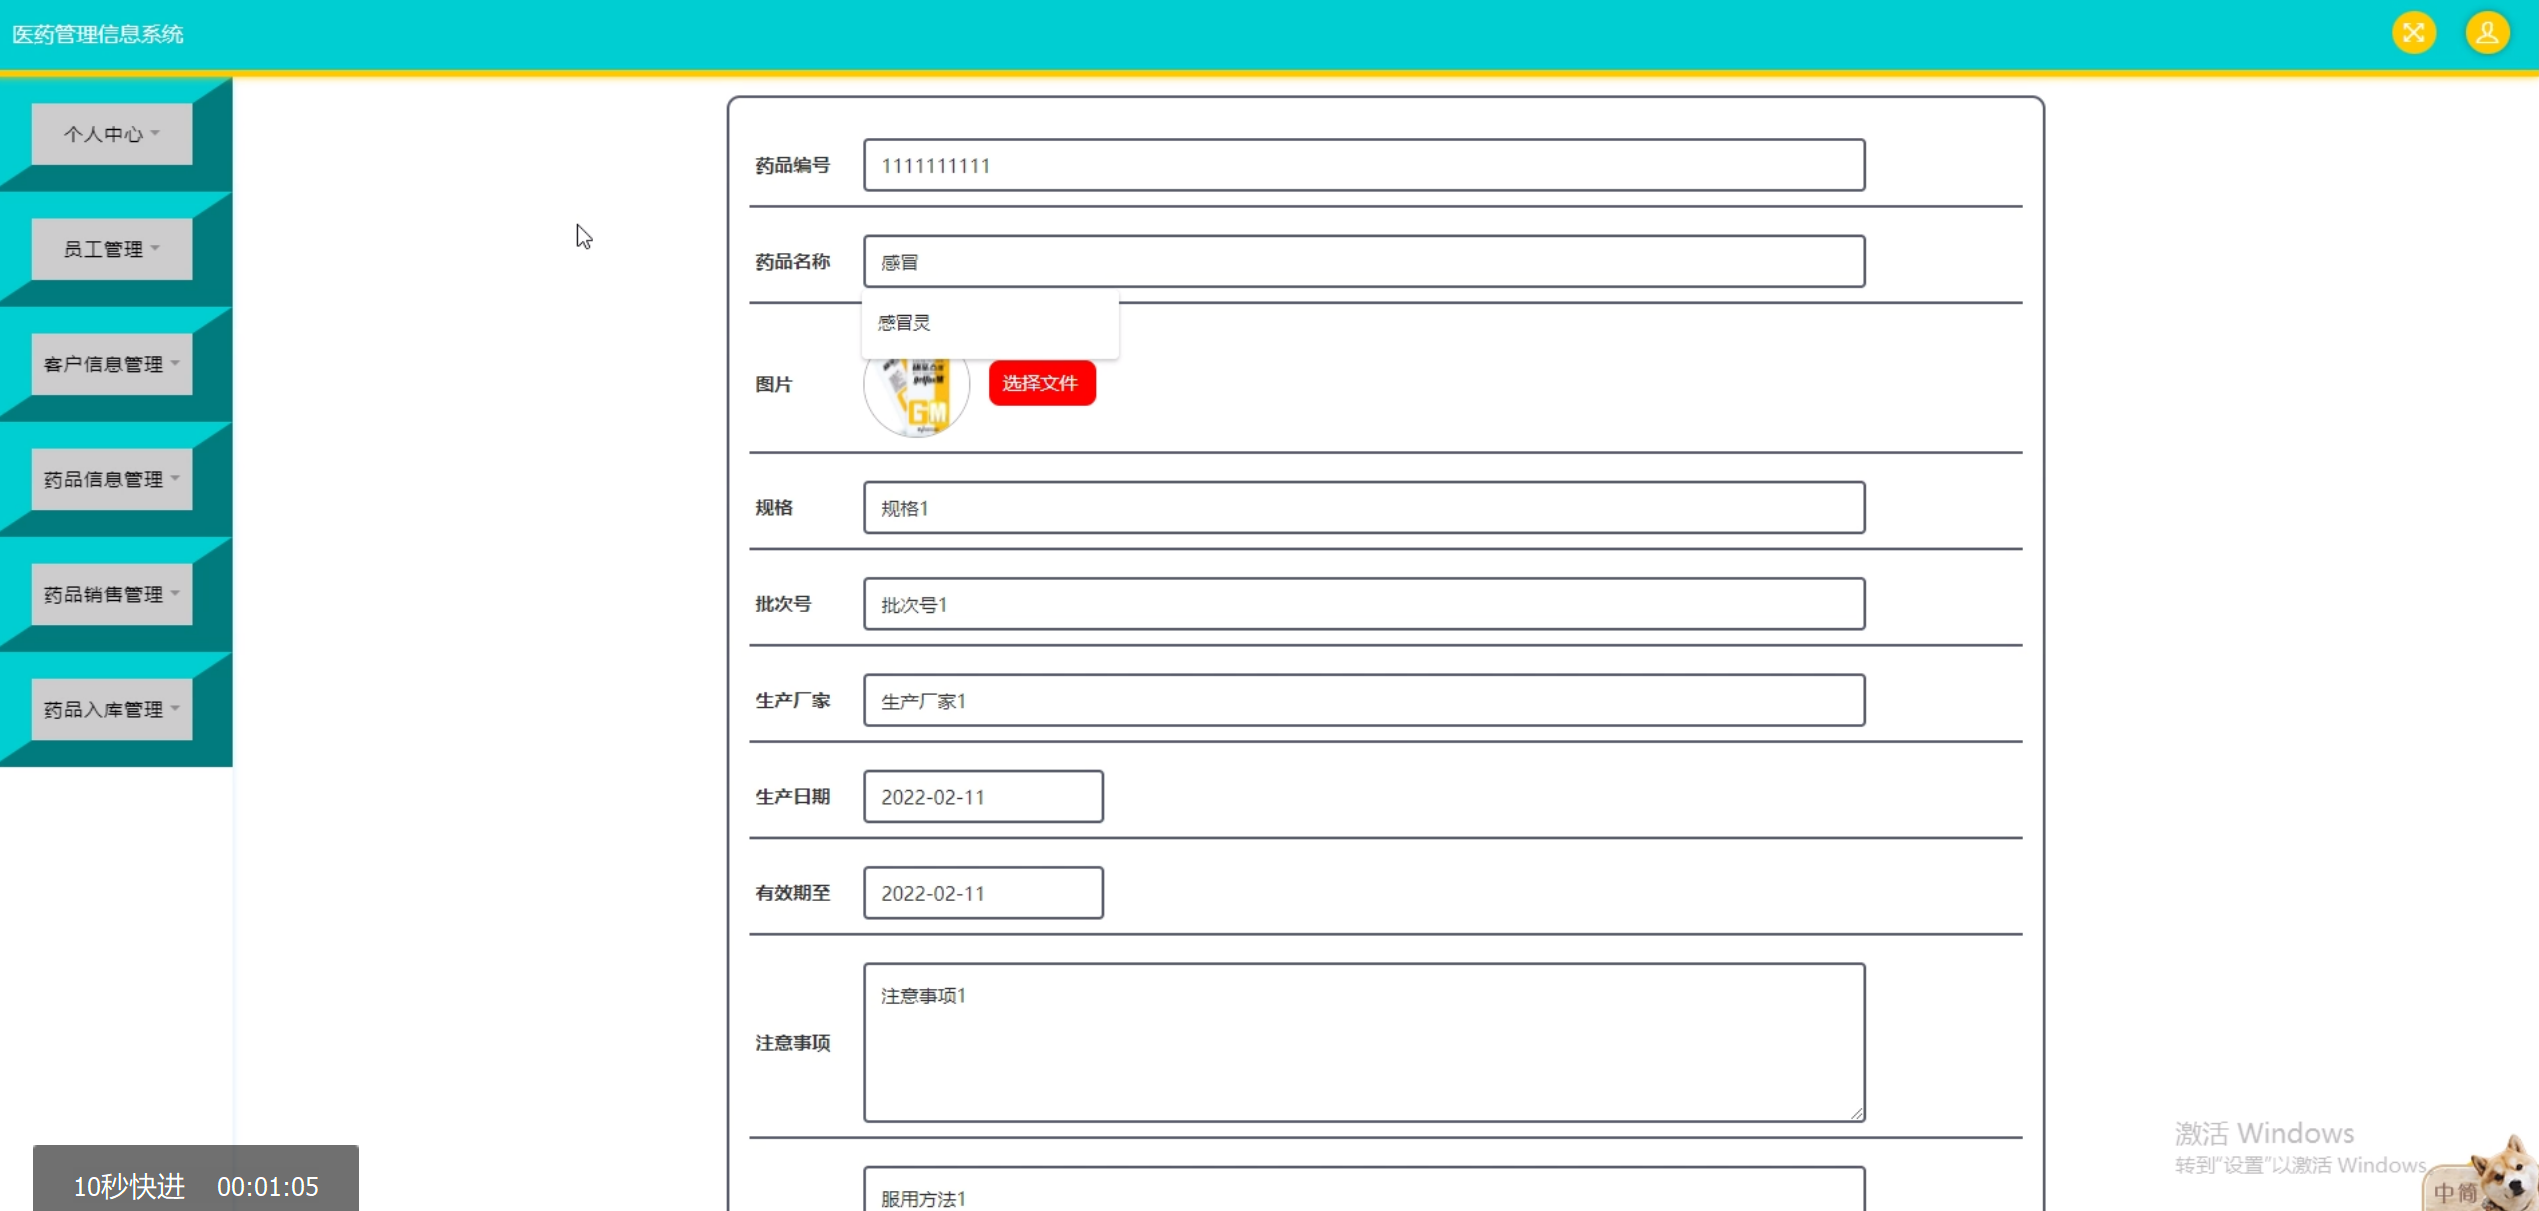Click the yellow fullscreen cross icon
Image resolution: width=2539 pixels, height=1211 pixels.
pos(2413,33)
